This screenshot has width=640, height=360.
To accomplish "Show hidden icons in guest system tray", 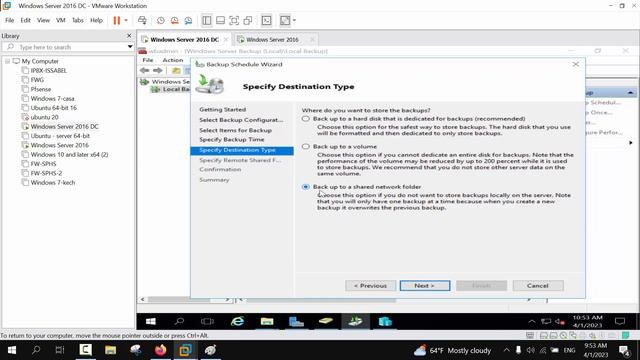I will (x=531, y=322).
